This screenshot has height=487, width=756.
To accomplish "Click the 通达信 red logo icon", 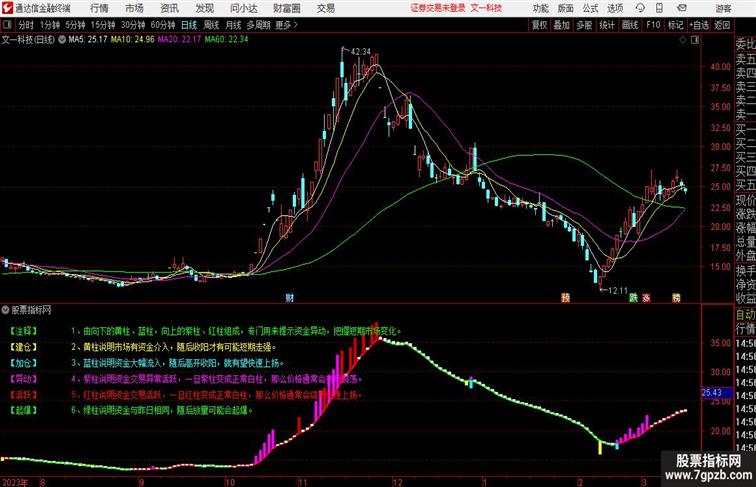I will click(x=7, y=8).
